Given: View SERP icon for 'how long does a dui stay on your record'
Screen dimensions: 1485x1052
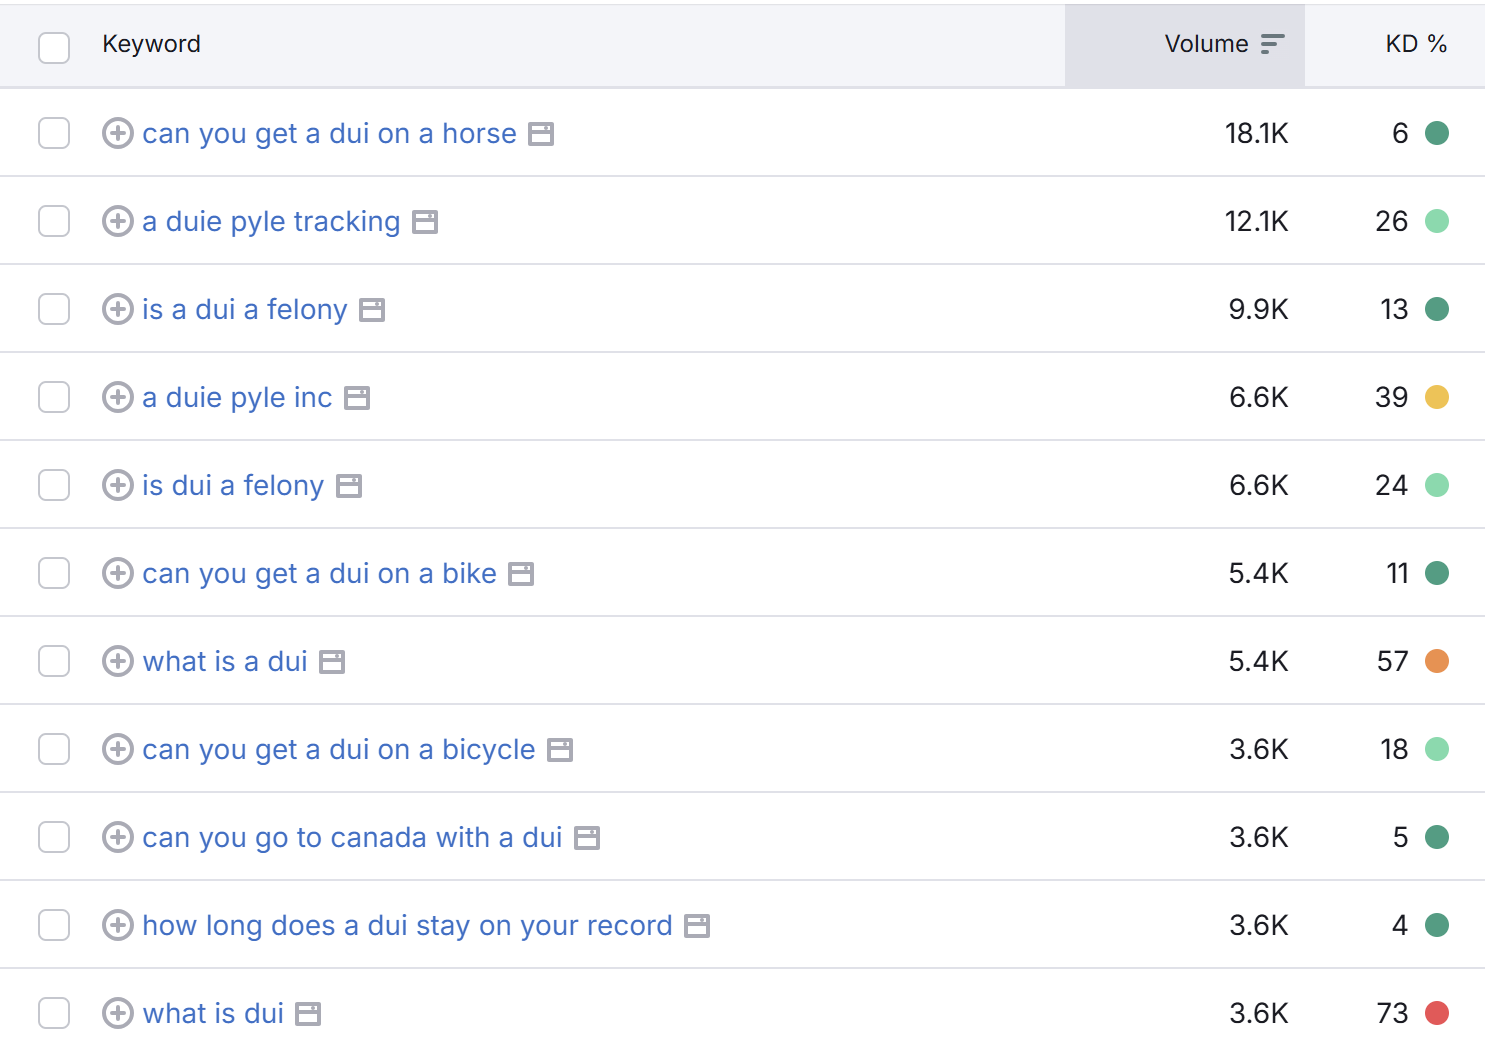Looking at the screenshot, I should coord(697,926).
